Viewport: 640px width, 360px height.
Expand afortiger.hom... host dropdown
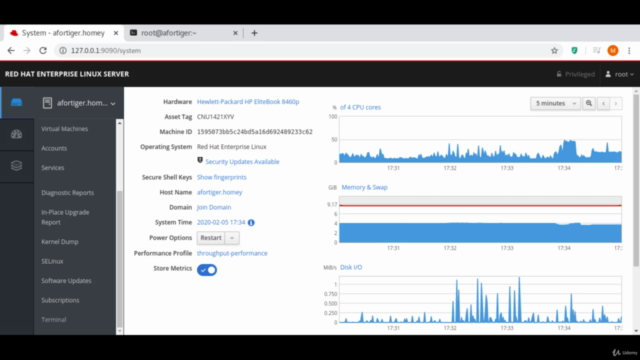click(x=79, y=103)
